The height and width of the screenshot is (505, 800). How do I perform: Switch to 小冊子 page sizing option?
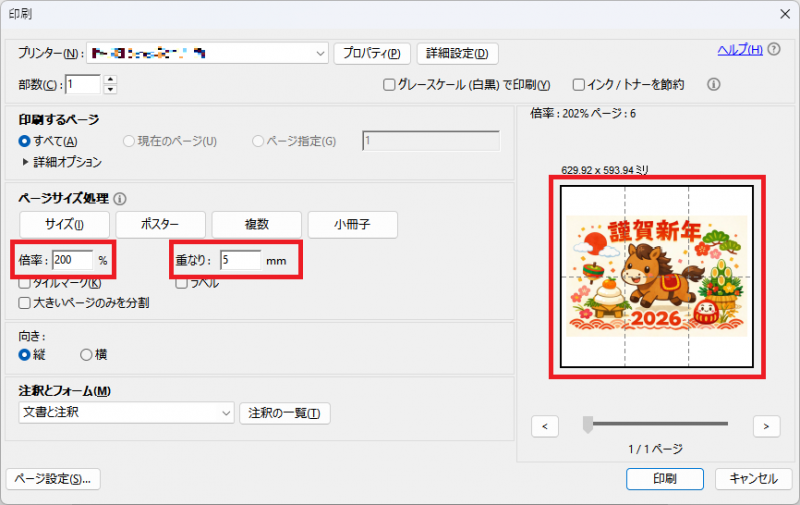[x=353, y=224]
